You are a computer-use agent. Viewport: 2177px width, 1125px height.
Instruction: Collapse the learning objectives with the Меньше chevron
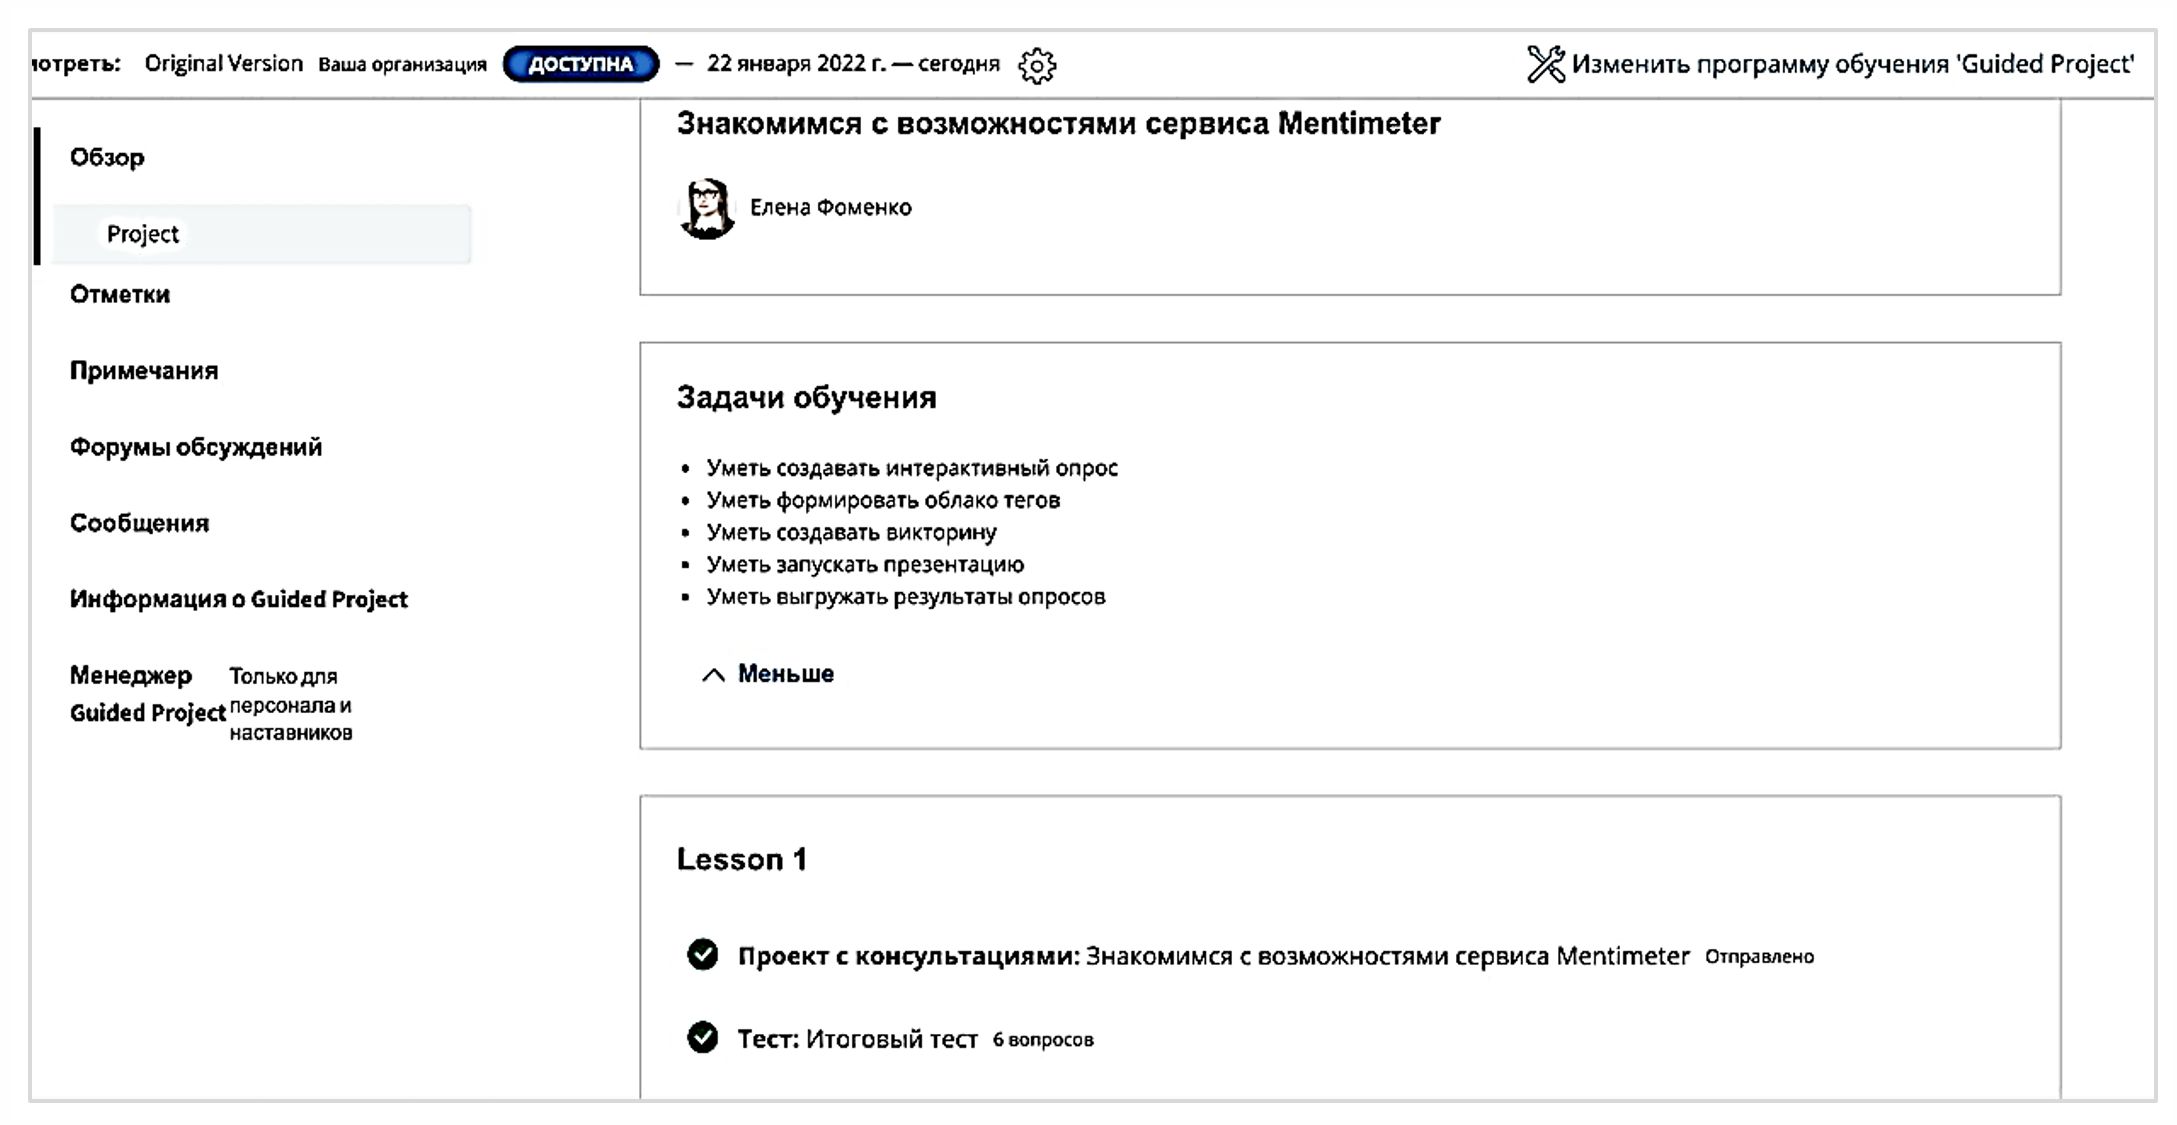[712, 675]
